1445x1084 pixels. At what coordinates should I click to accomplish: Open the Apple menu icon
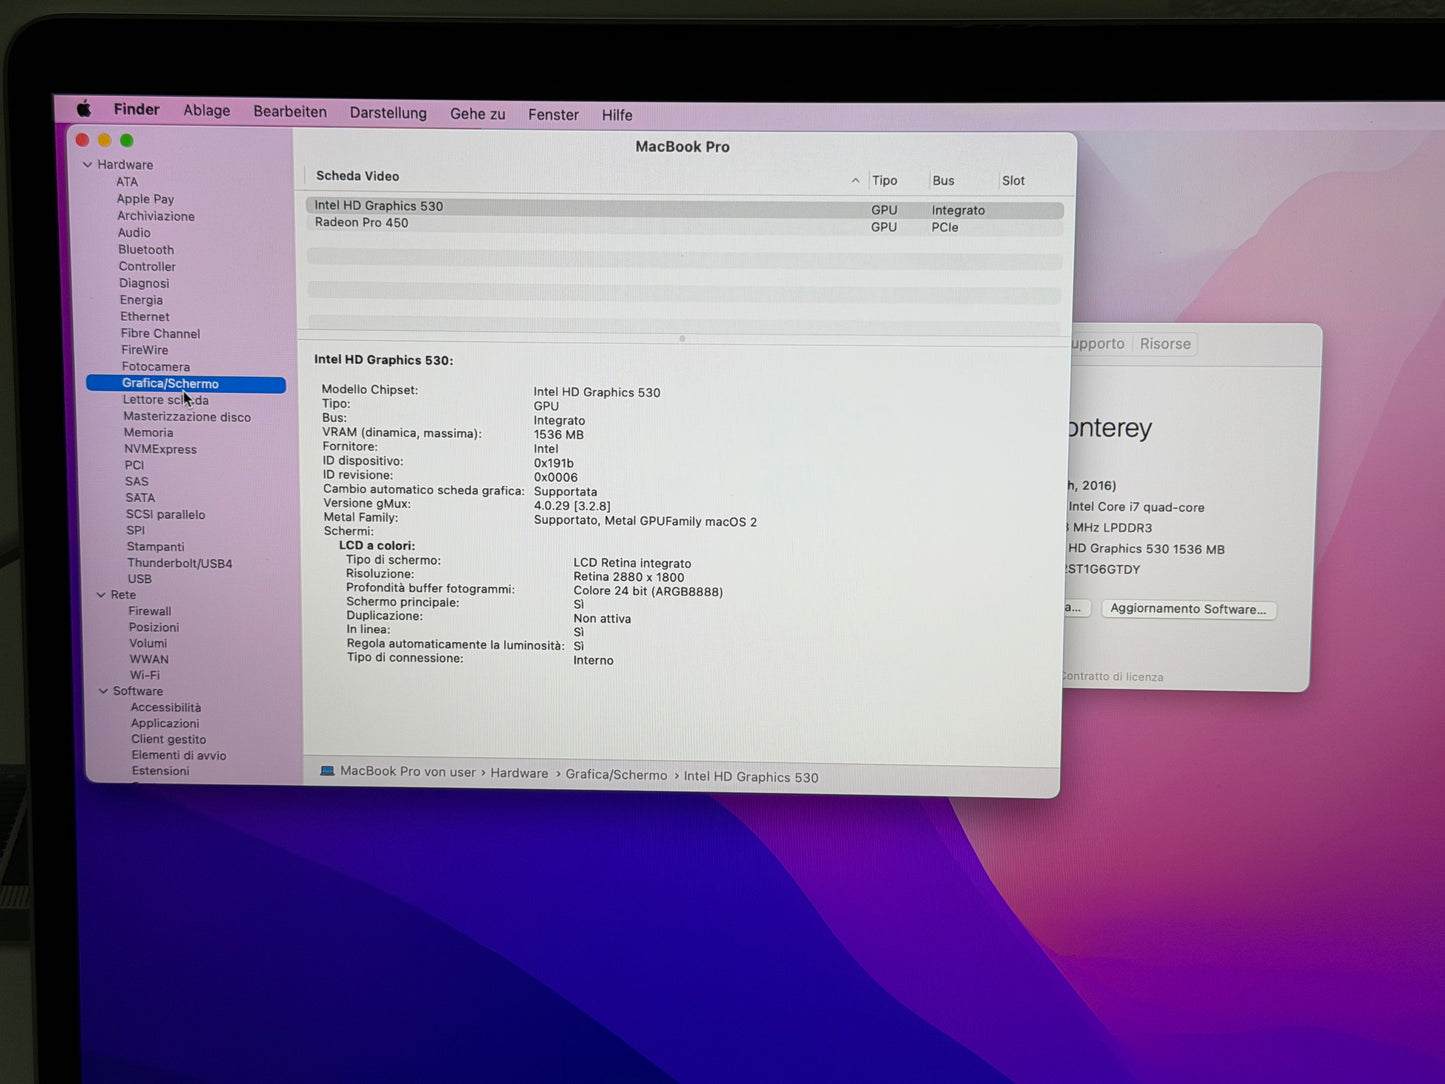coord(84,108)
